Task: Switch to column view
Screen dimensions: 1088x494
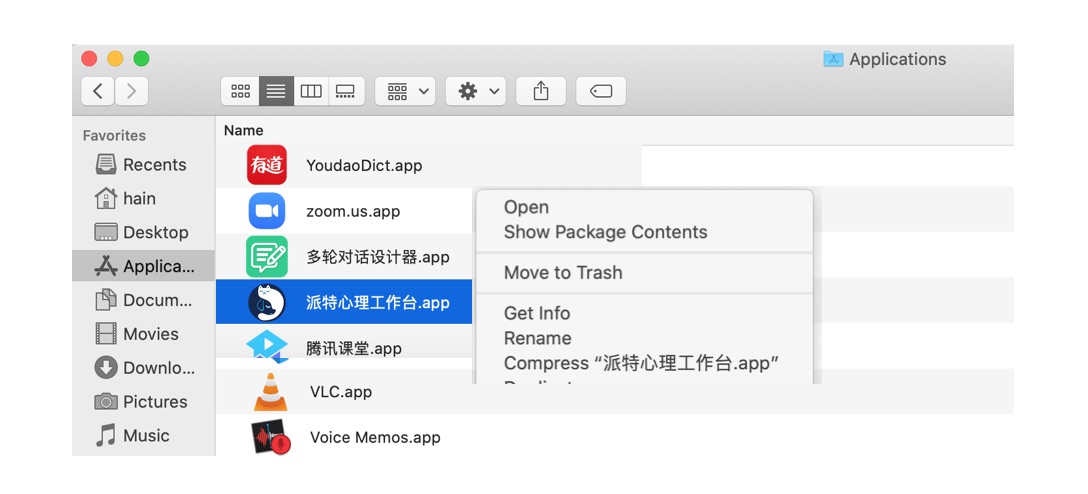Action: [x=311, y=91]
